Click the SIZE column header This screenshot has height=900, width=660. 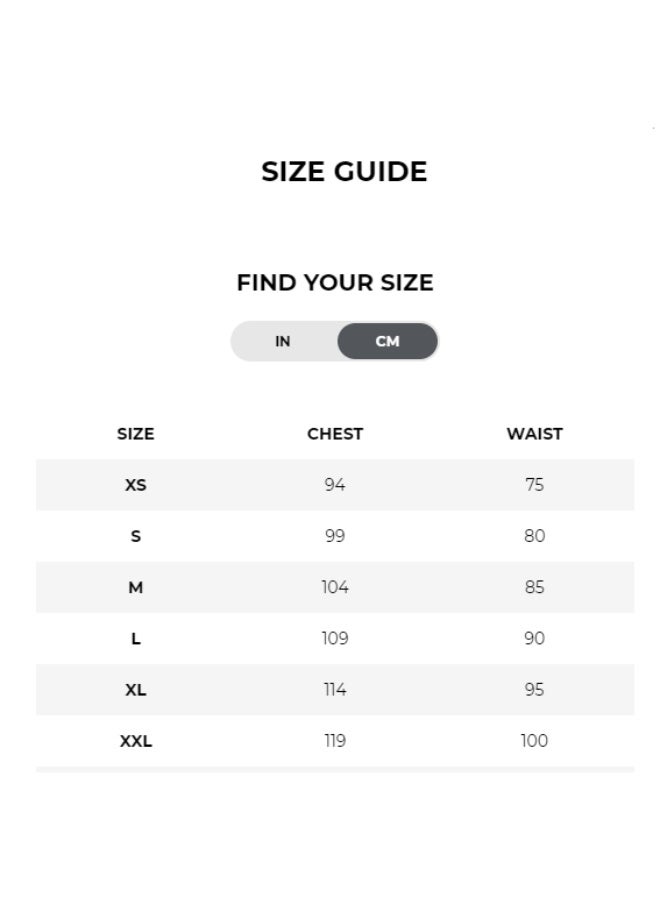coord(135,434)
